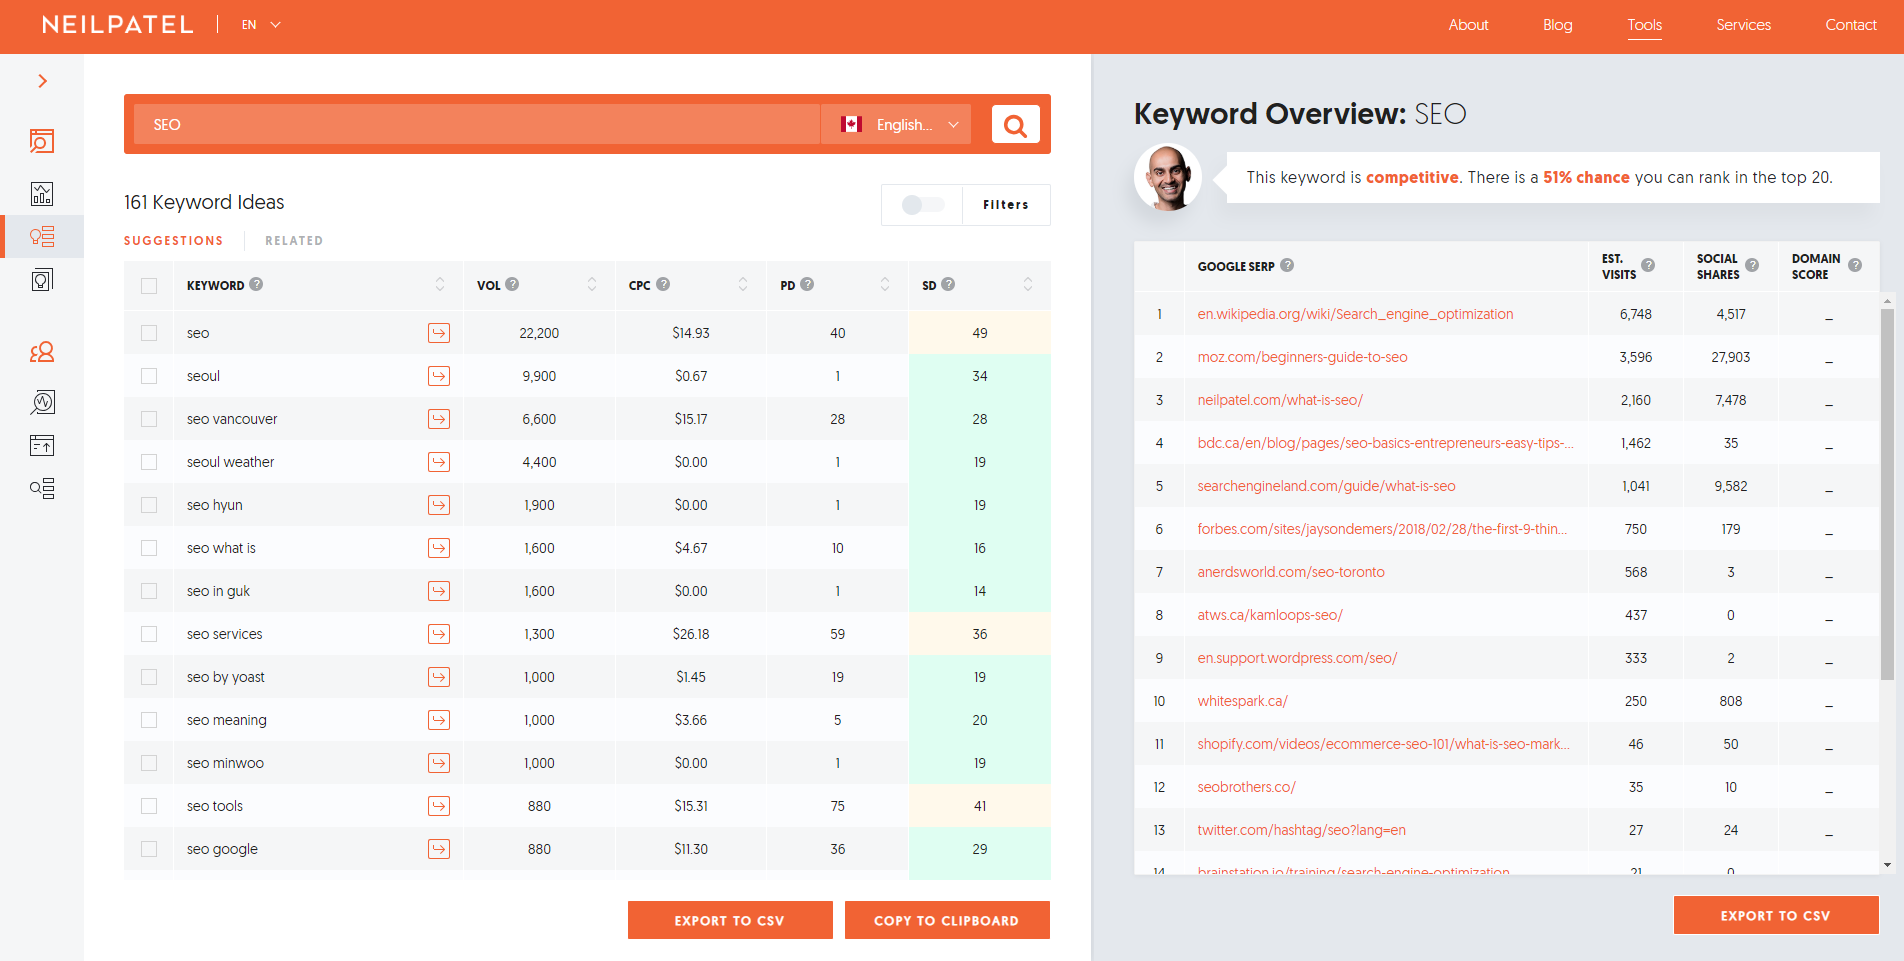Toggle the Filters switch on
Screen dimensions: 1904x961
[922, 205]
